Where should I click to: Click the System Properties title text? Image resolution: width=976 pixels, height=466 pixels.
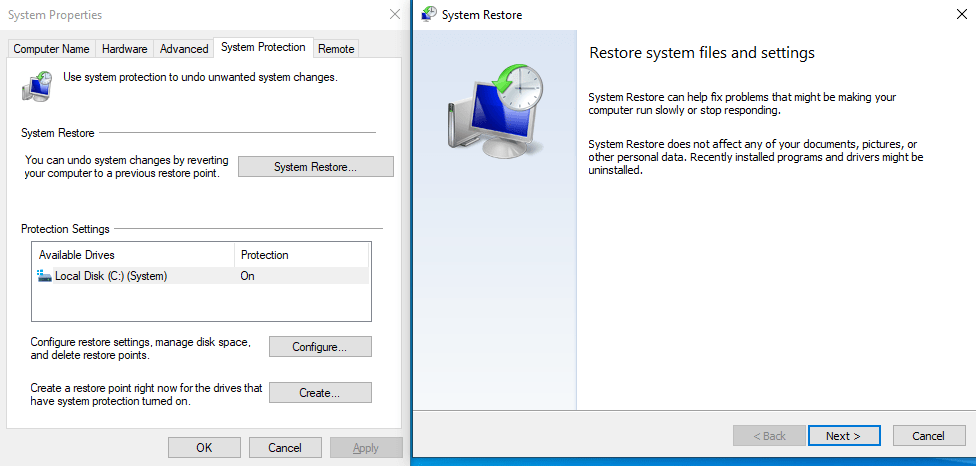(x=55, y=14)
